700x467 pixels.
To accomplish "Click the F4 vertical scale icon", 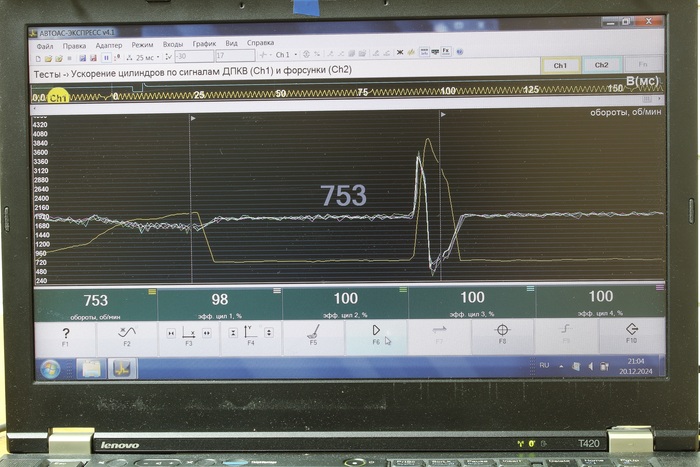I will pyautogui.click(x=250, y=333).
